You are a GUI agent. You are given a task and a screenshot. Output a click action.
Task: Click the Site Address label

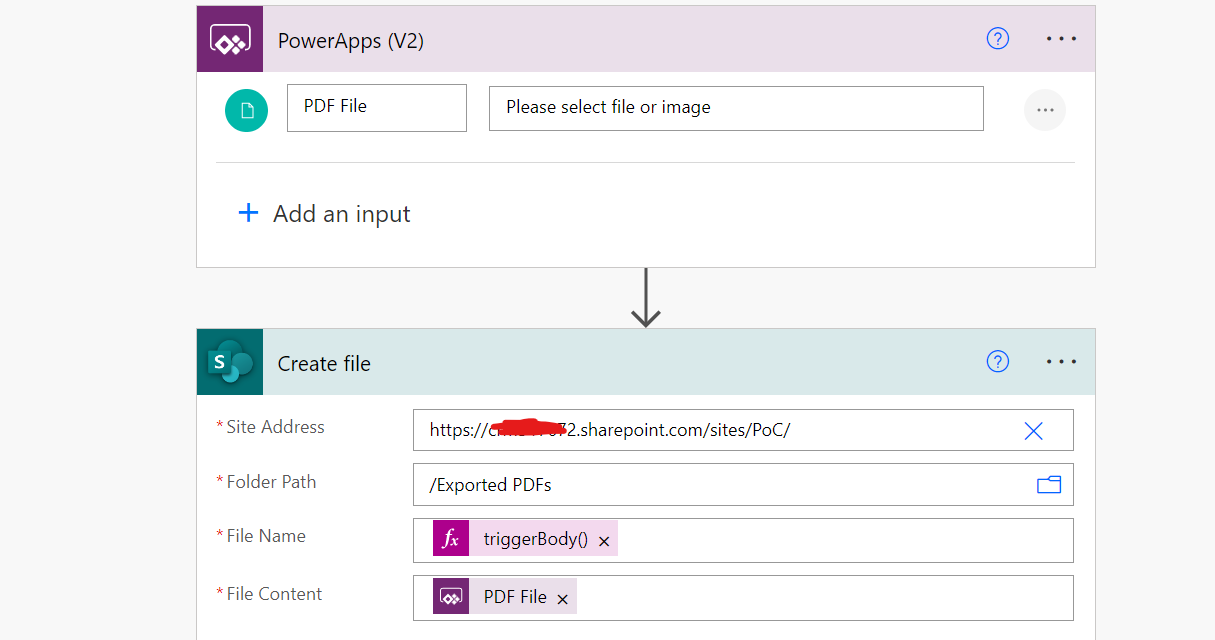[275, 427]
